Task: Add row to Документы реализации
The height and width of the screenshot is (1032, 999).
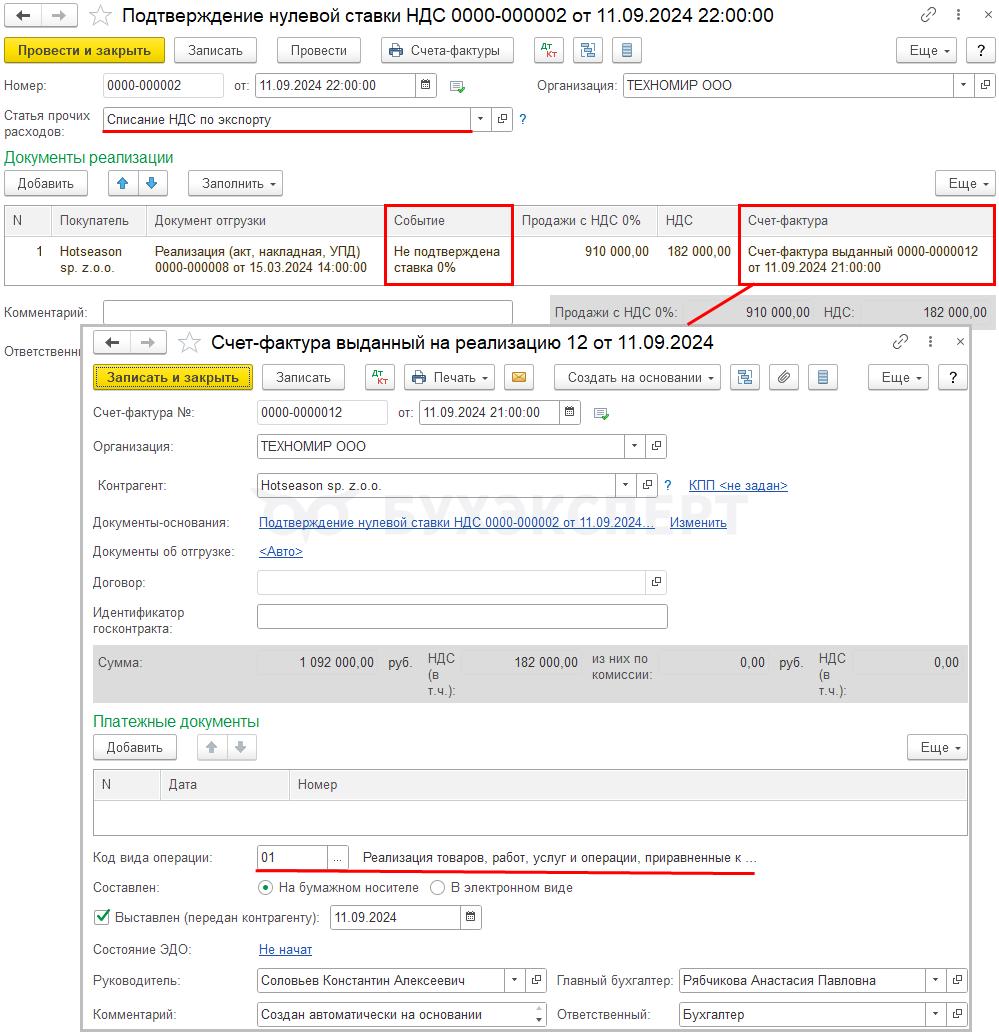Action: click(45, 183)
